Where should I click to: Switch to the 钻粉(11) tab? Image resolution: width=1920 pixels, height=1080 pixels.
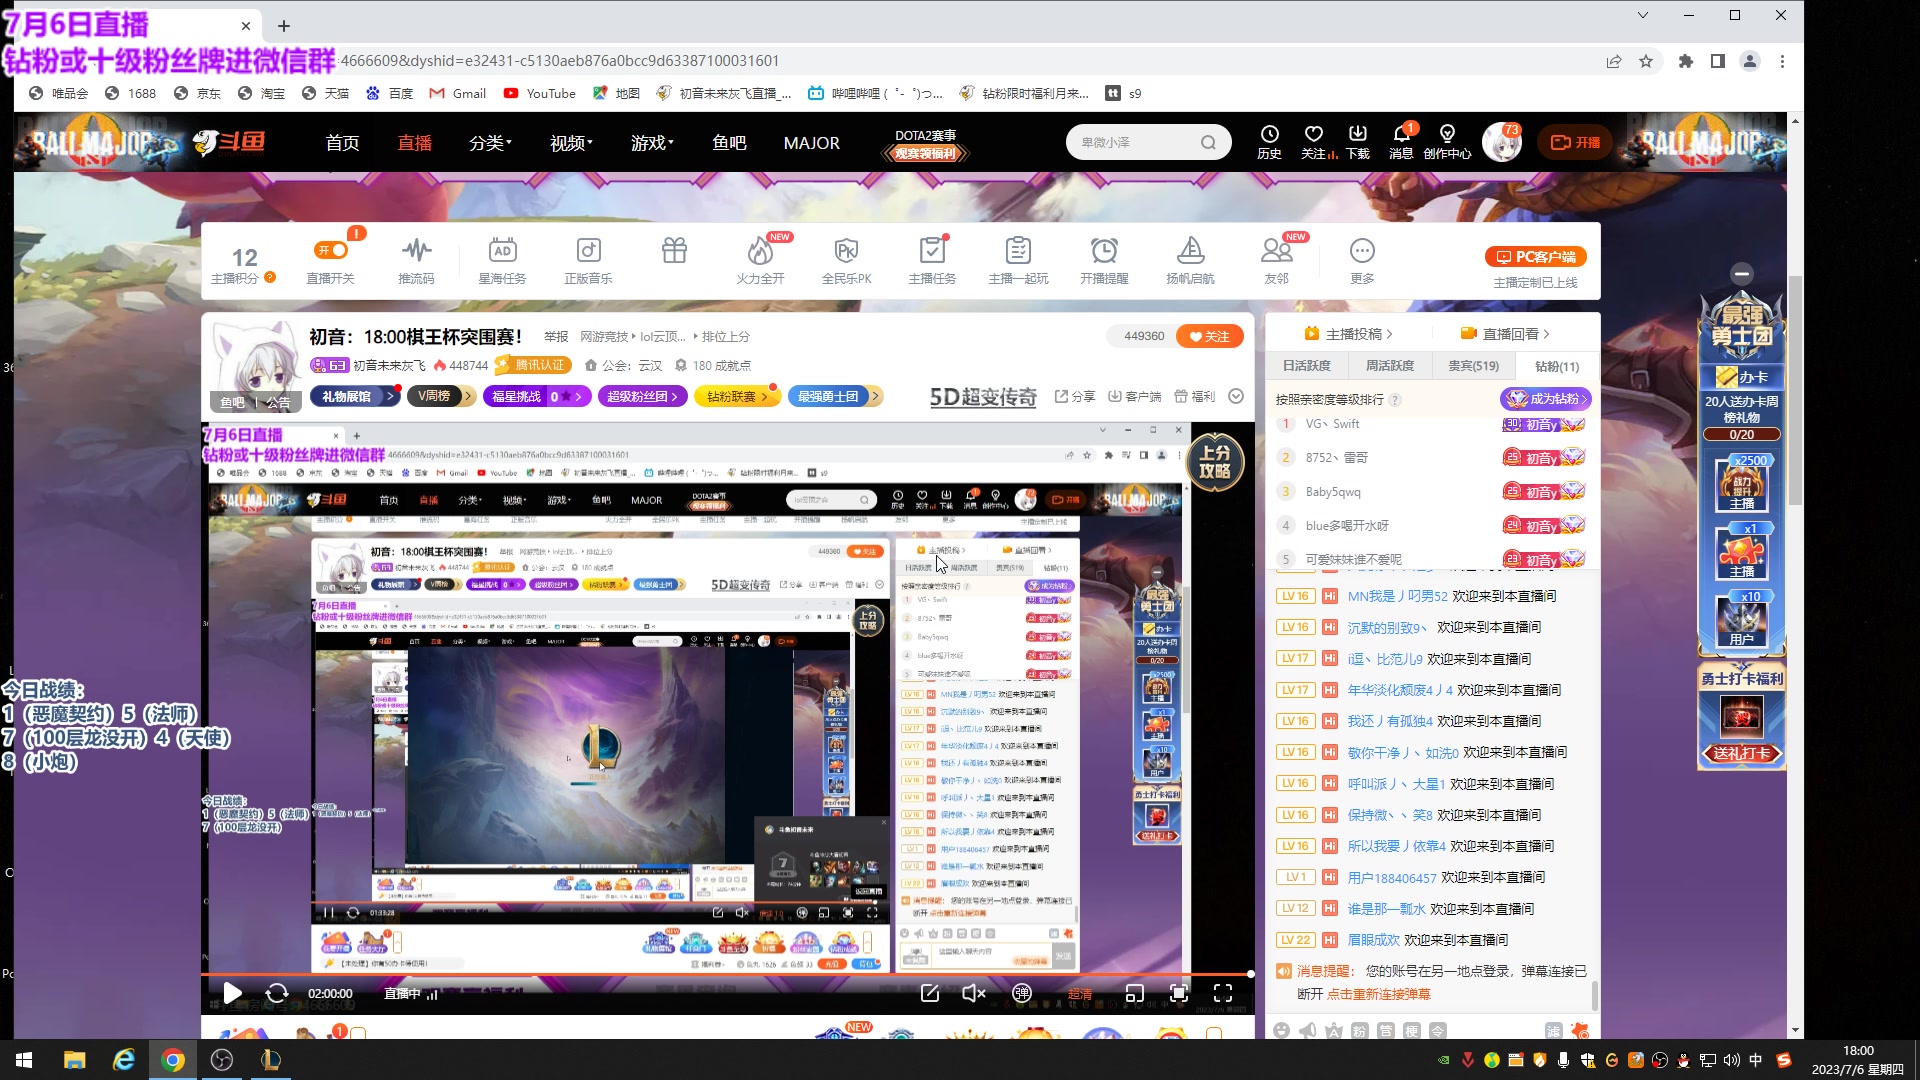tap(1557, 366)
